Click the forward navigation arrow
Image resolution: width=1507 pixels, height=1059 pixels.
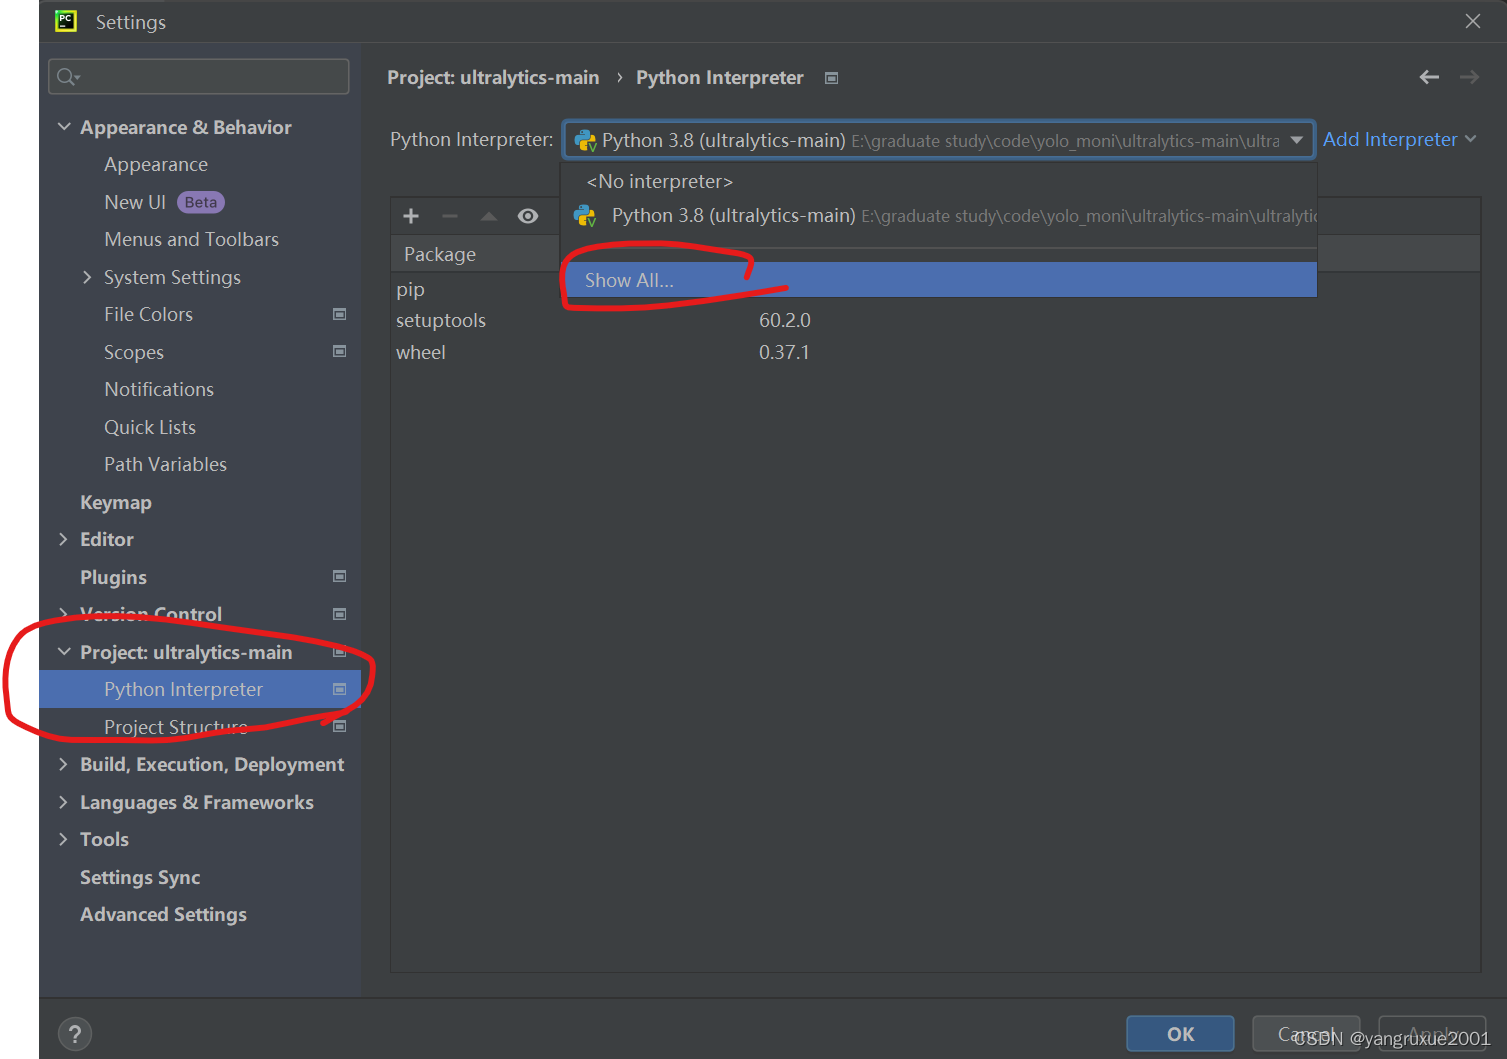coord(1469,77)
